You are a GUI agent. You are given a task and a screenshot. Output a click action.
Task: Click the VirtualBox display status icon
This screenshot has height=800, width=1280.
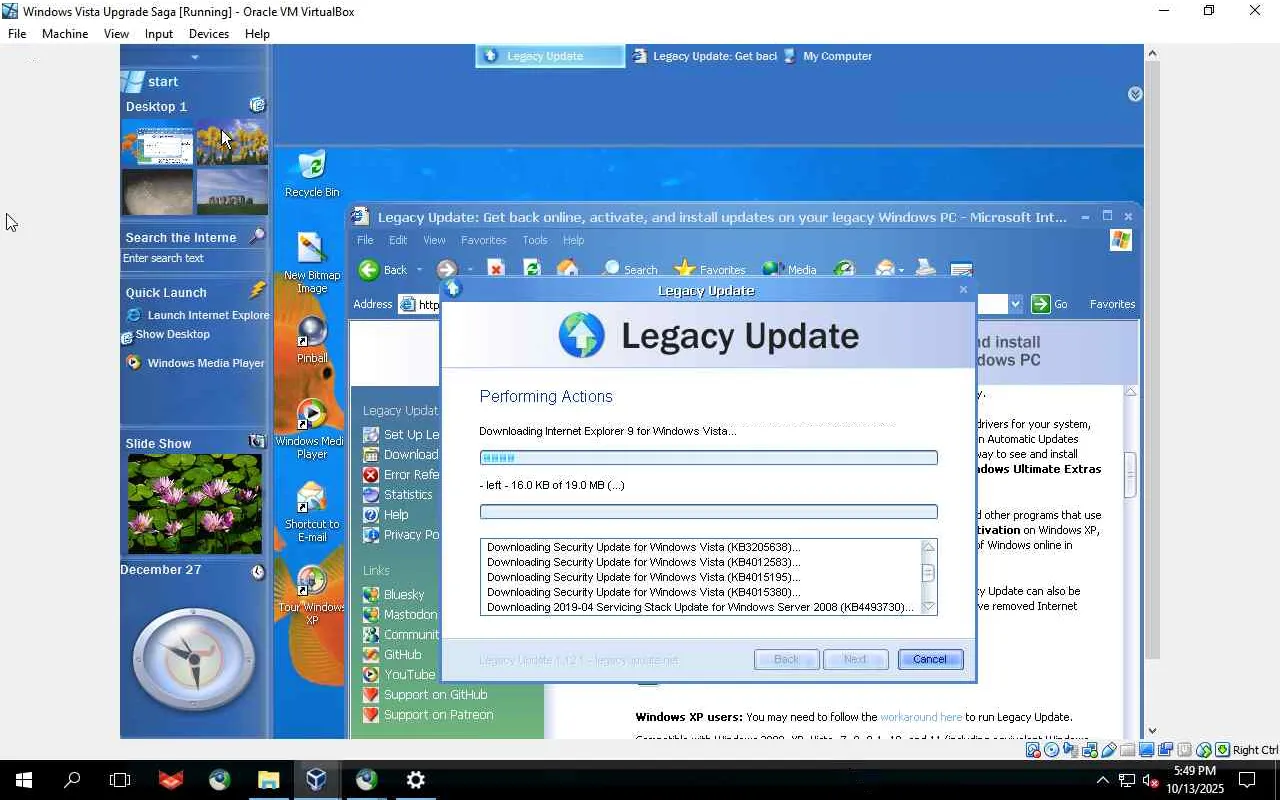1147,750
